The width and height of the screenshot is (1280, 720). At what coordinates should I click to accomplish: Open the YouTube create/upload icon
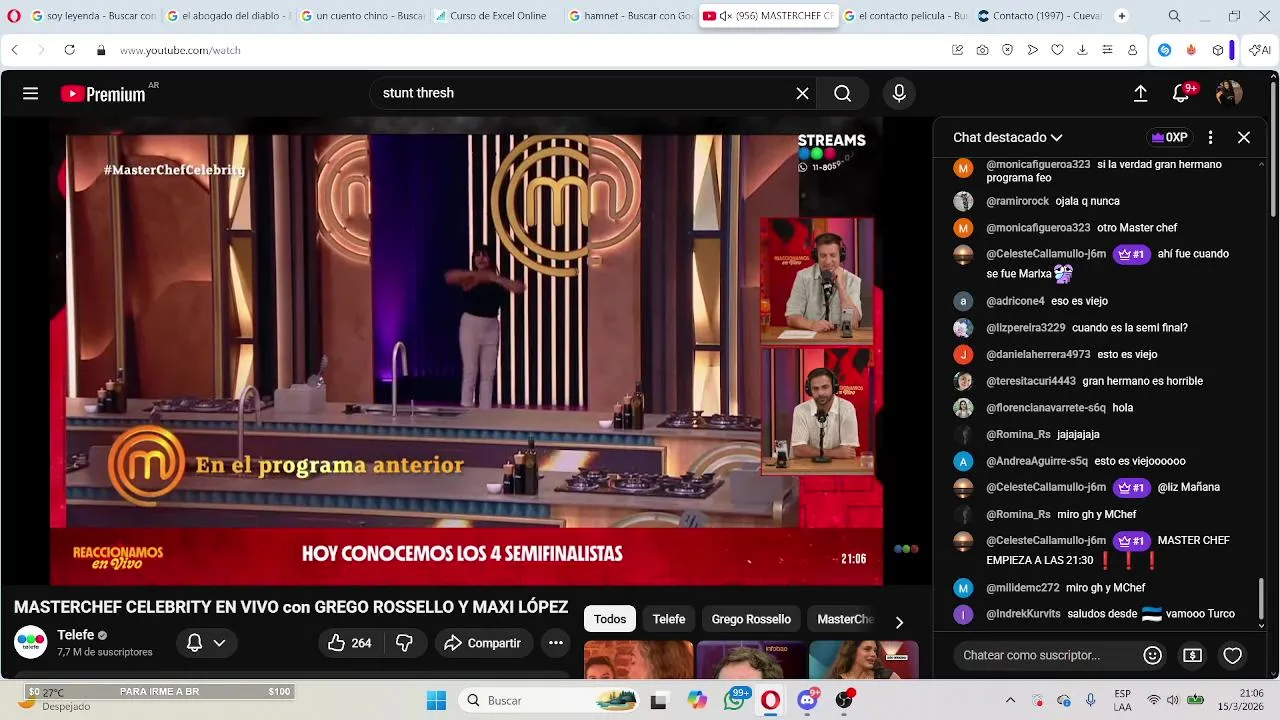coord(1140,93)
